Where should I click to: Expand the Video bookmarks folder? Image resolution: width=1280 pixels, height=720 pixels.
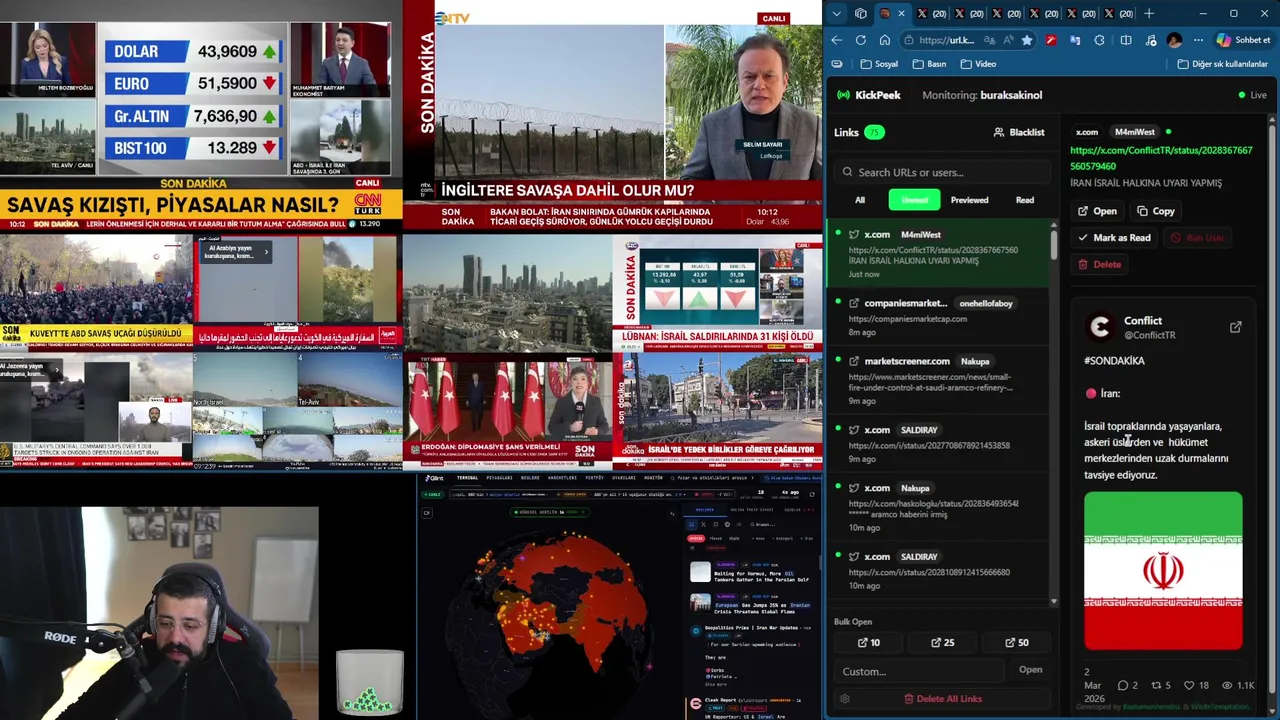(x=978, y=64)
